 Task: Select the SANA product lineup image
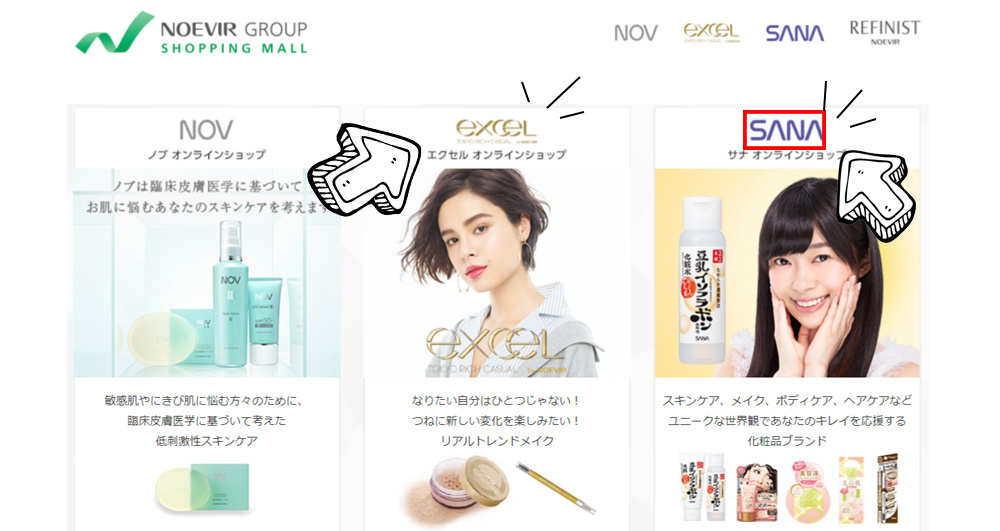(x=788, y=488)
